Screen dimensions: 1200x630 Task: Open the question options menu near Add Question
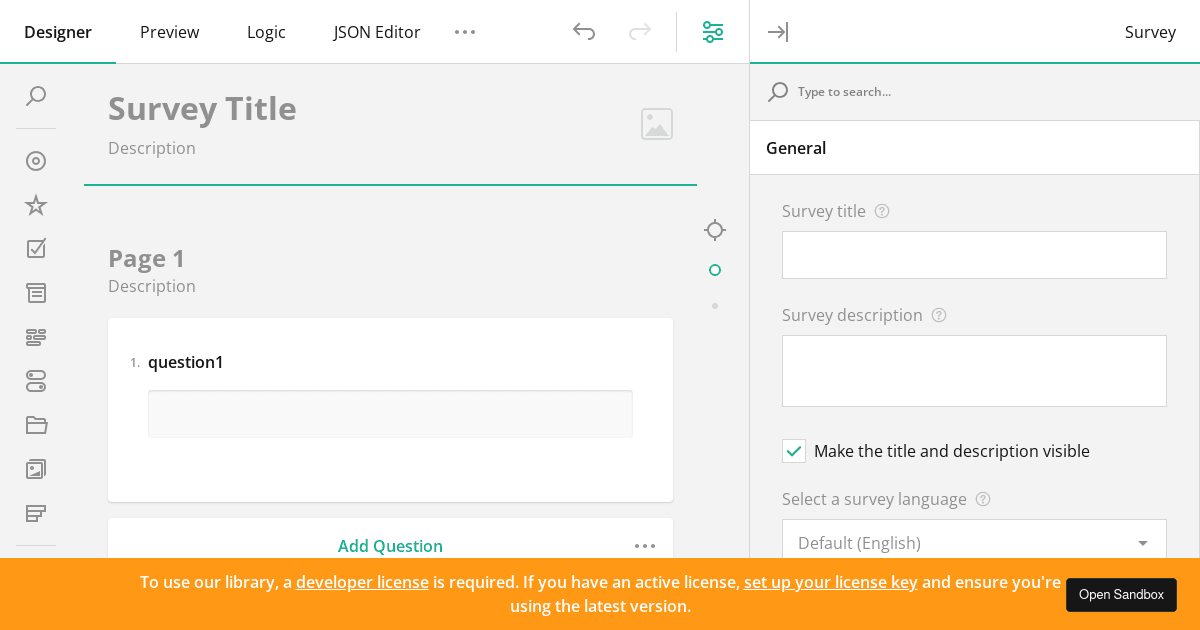coord(645,546)
